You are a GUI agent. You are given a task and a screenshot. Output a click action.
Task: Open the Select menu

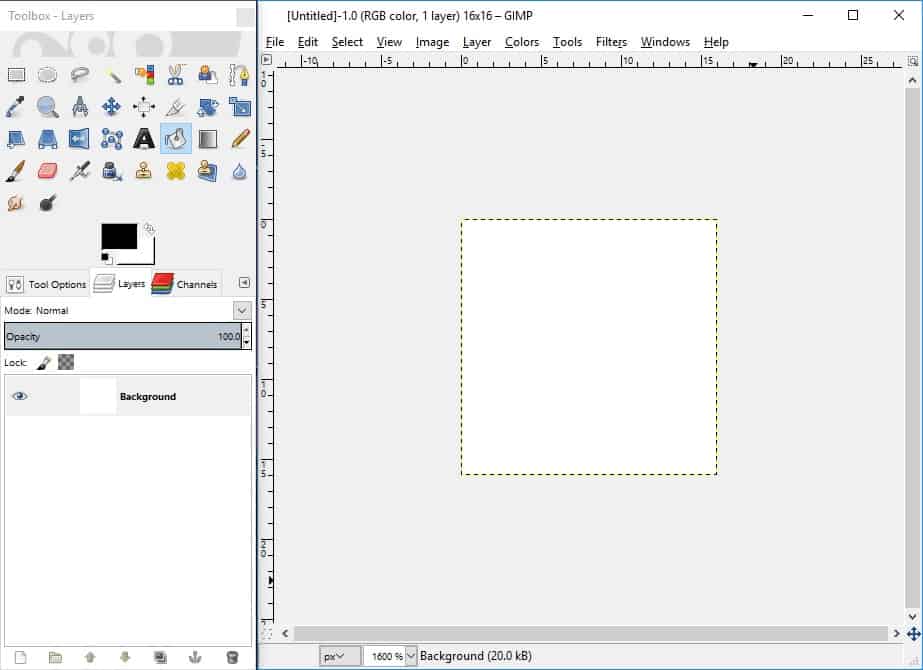[x=347, y=42]
